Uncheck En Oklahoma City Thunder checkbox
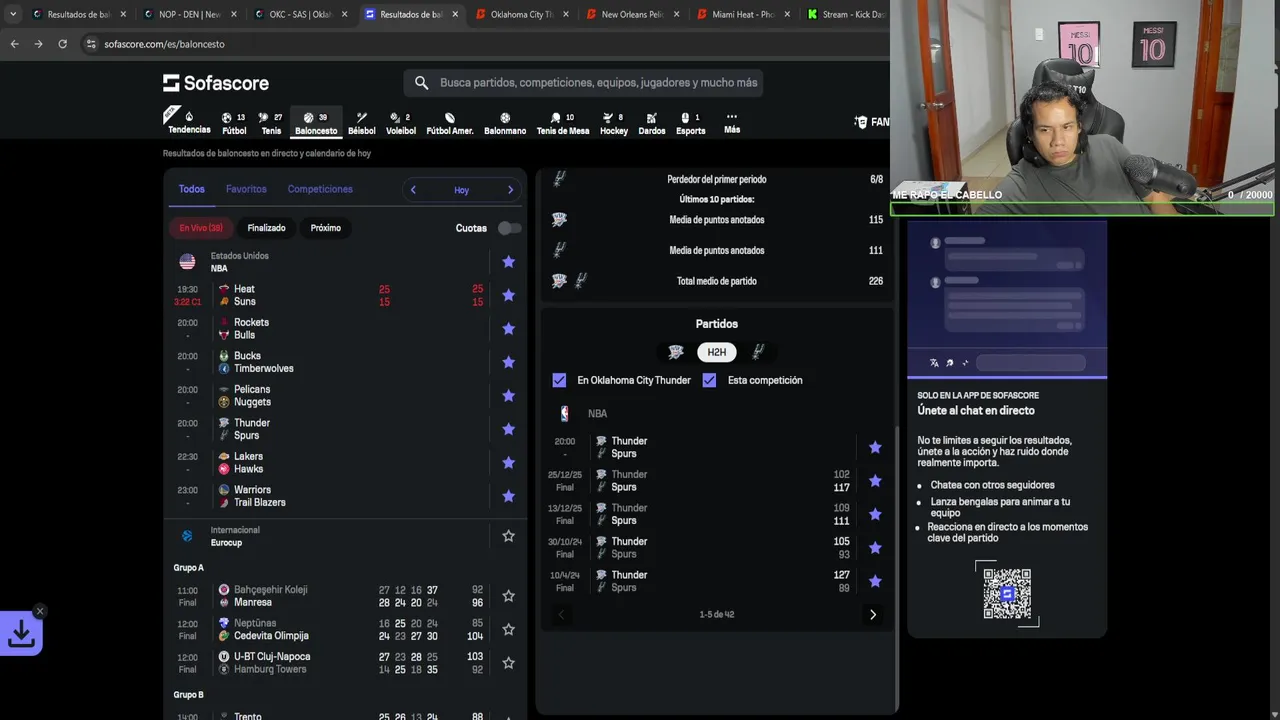Screen dimensions: 1280x720 coord(559,380)
